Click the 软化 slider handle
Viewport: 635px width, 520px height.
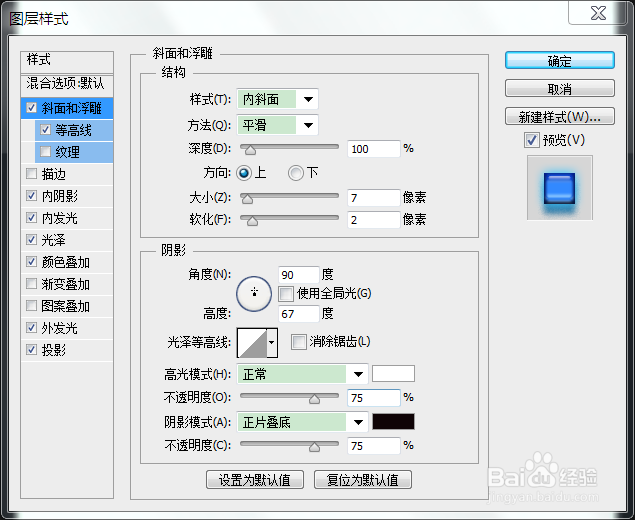[x=252, y=221]
